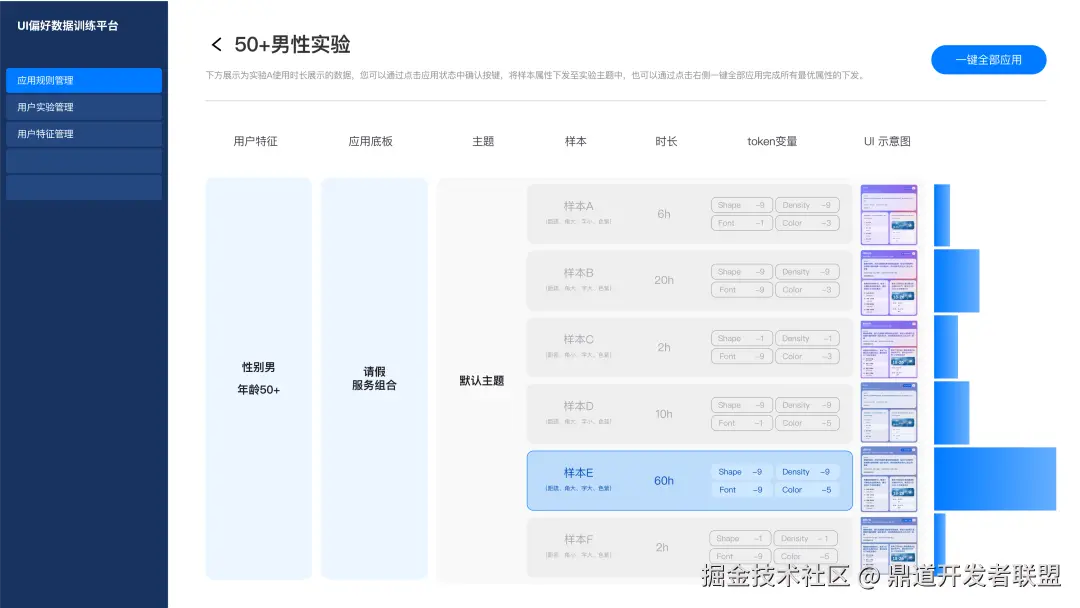Click the 性别男 年龄50+ feature card
Image resolution: width=1080 pixels, height=608 pixels.
[257, 378]
